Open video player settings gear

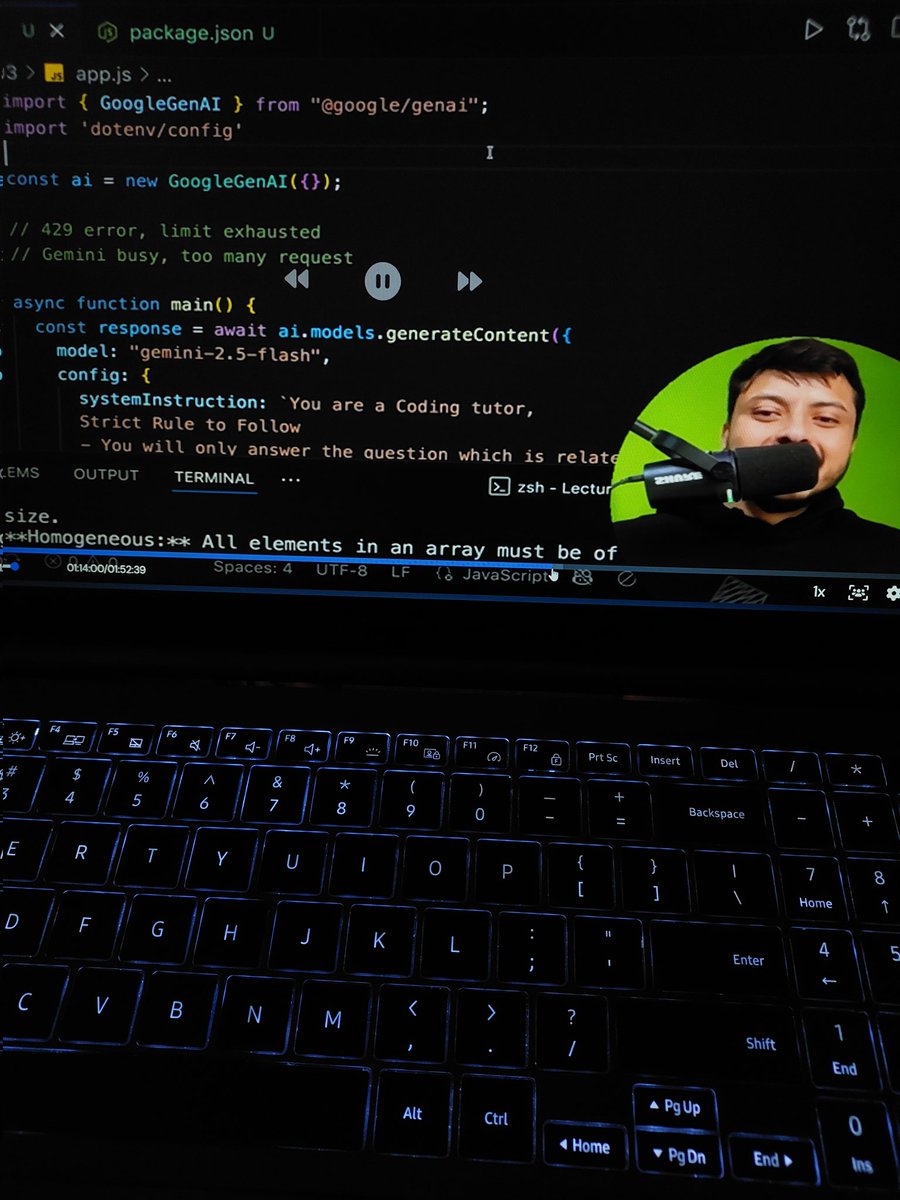tap(892, 593)
